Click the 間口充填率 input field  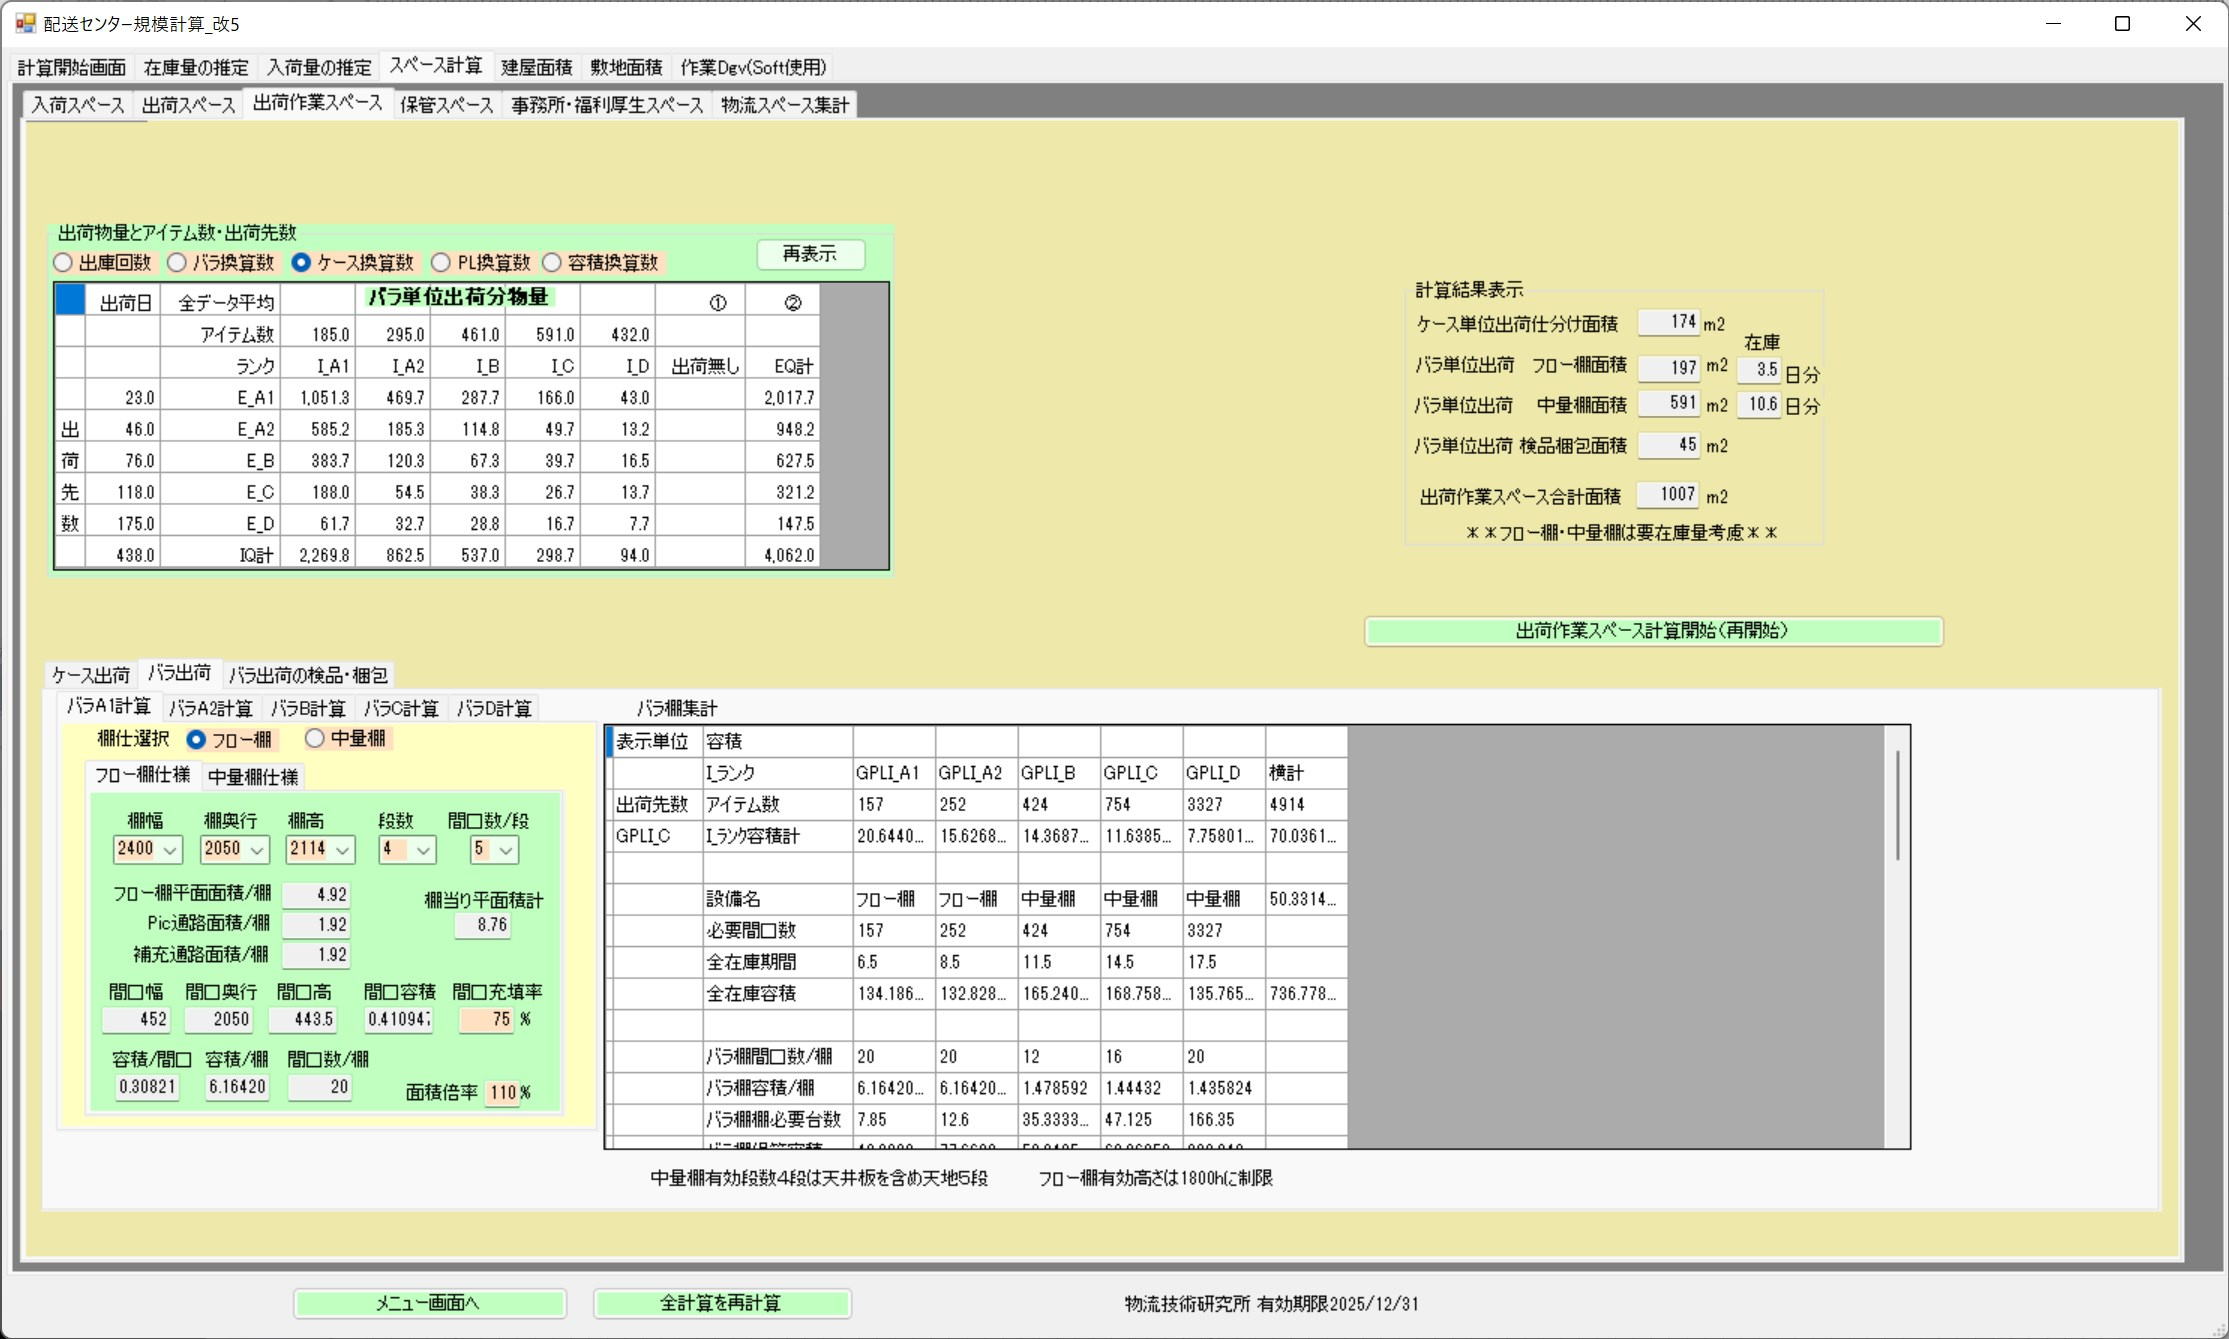tap(486, 1020)
